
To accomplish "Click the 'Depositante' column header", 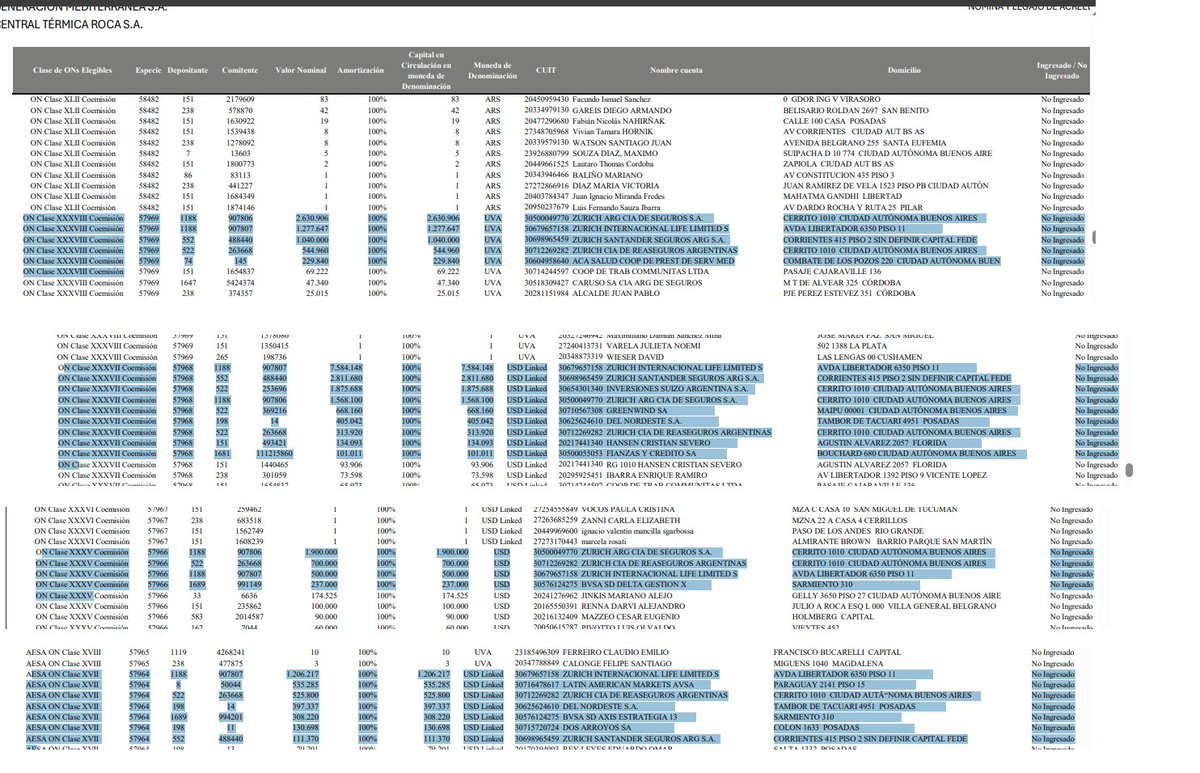I will tap(188, 72).
